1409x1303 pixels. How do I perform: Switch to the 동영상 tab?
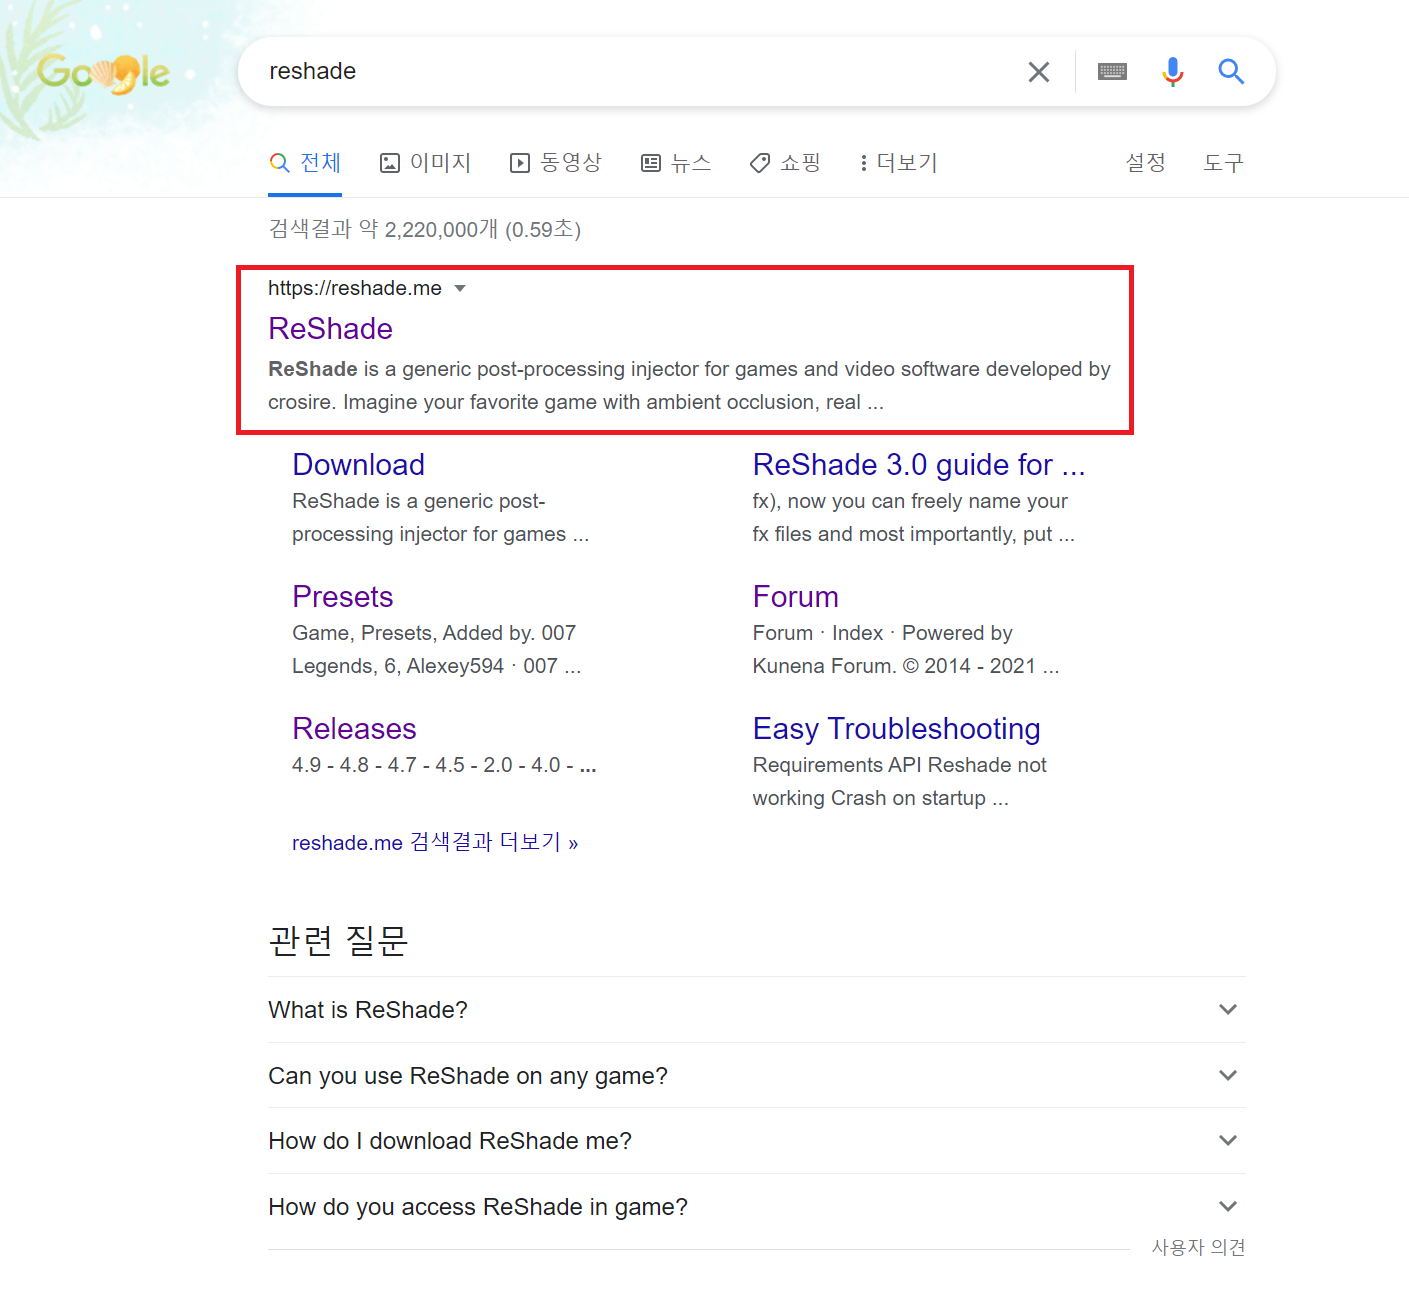click(x=556, y=163)
